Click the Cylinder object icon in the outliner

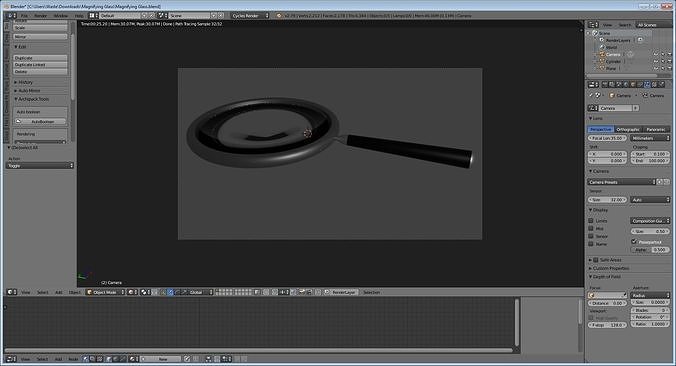pyautogui.click(x=602, y=61)
